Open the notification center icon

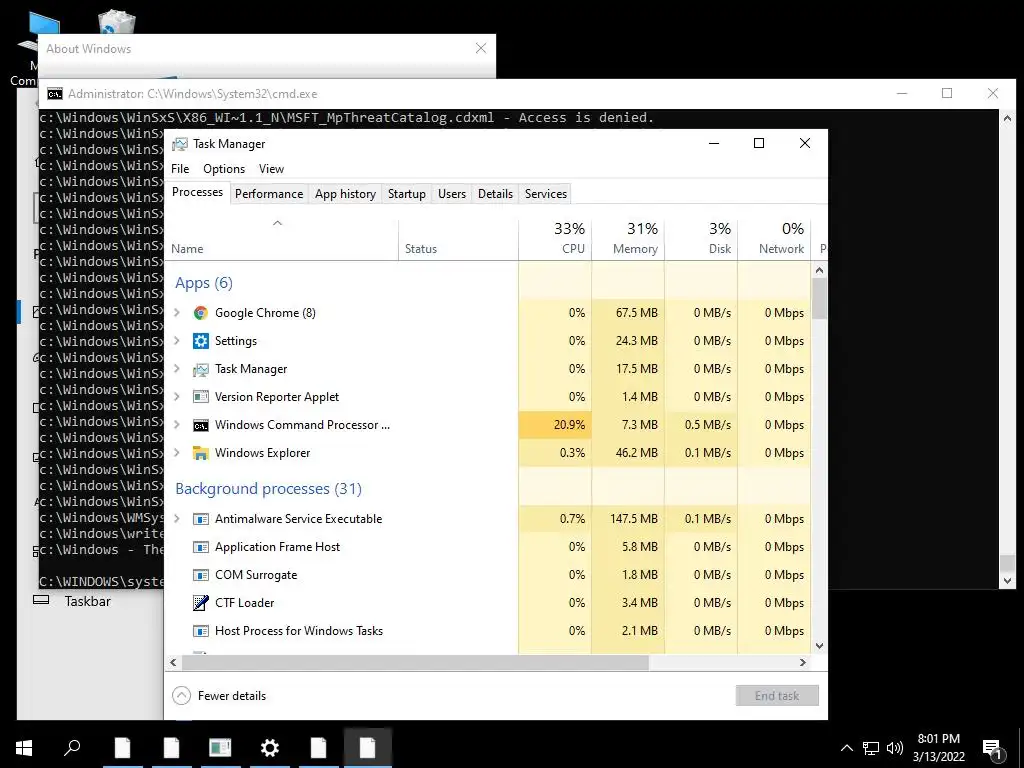pos(993,748)
